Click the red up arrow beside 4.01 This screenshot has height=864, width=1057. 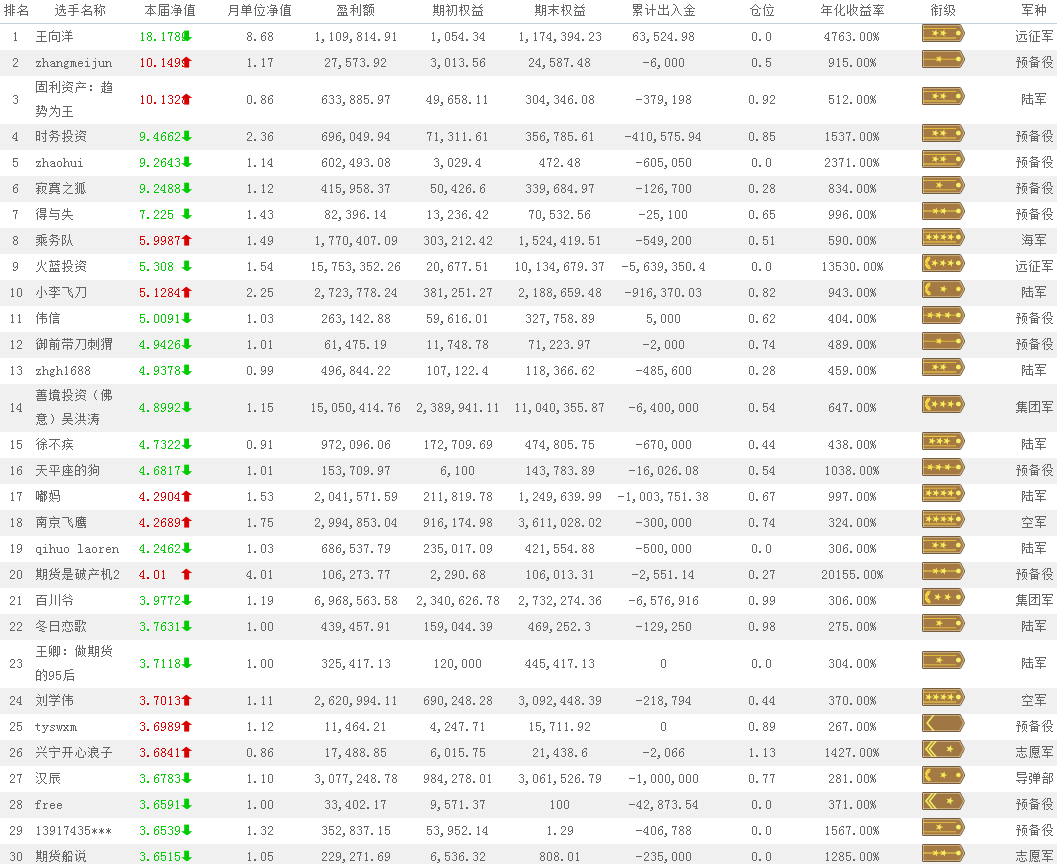coord(187,575)
